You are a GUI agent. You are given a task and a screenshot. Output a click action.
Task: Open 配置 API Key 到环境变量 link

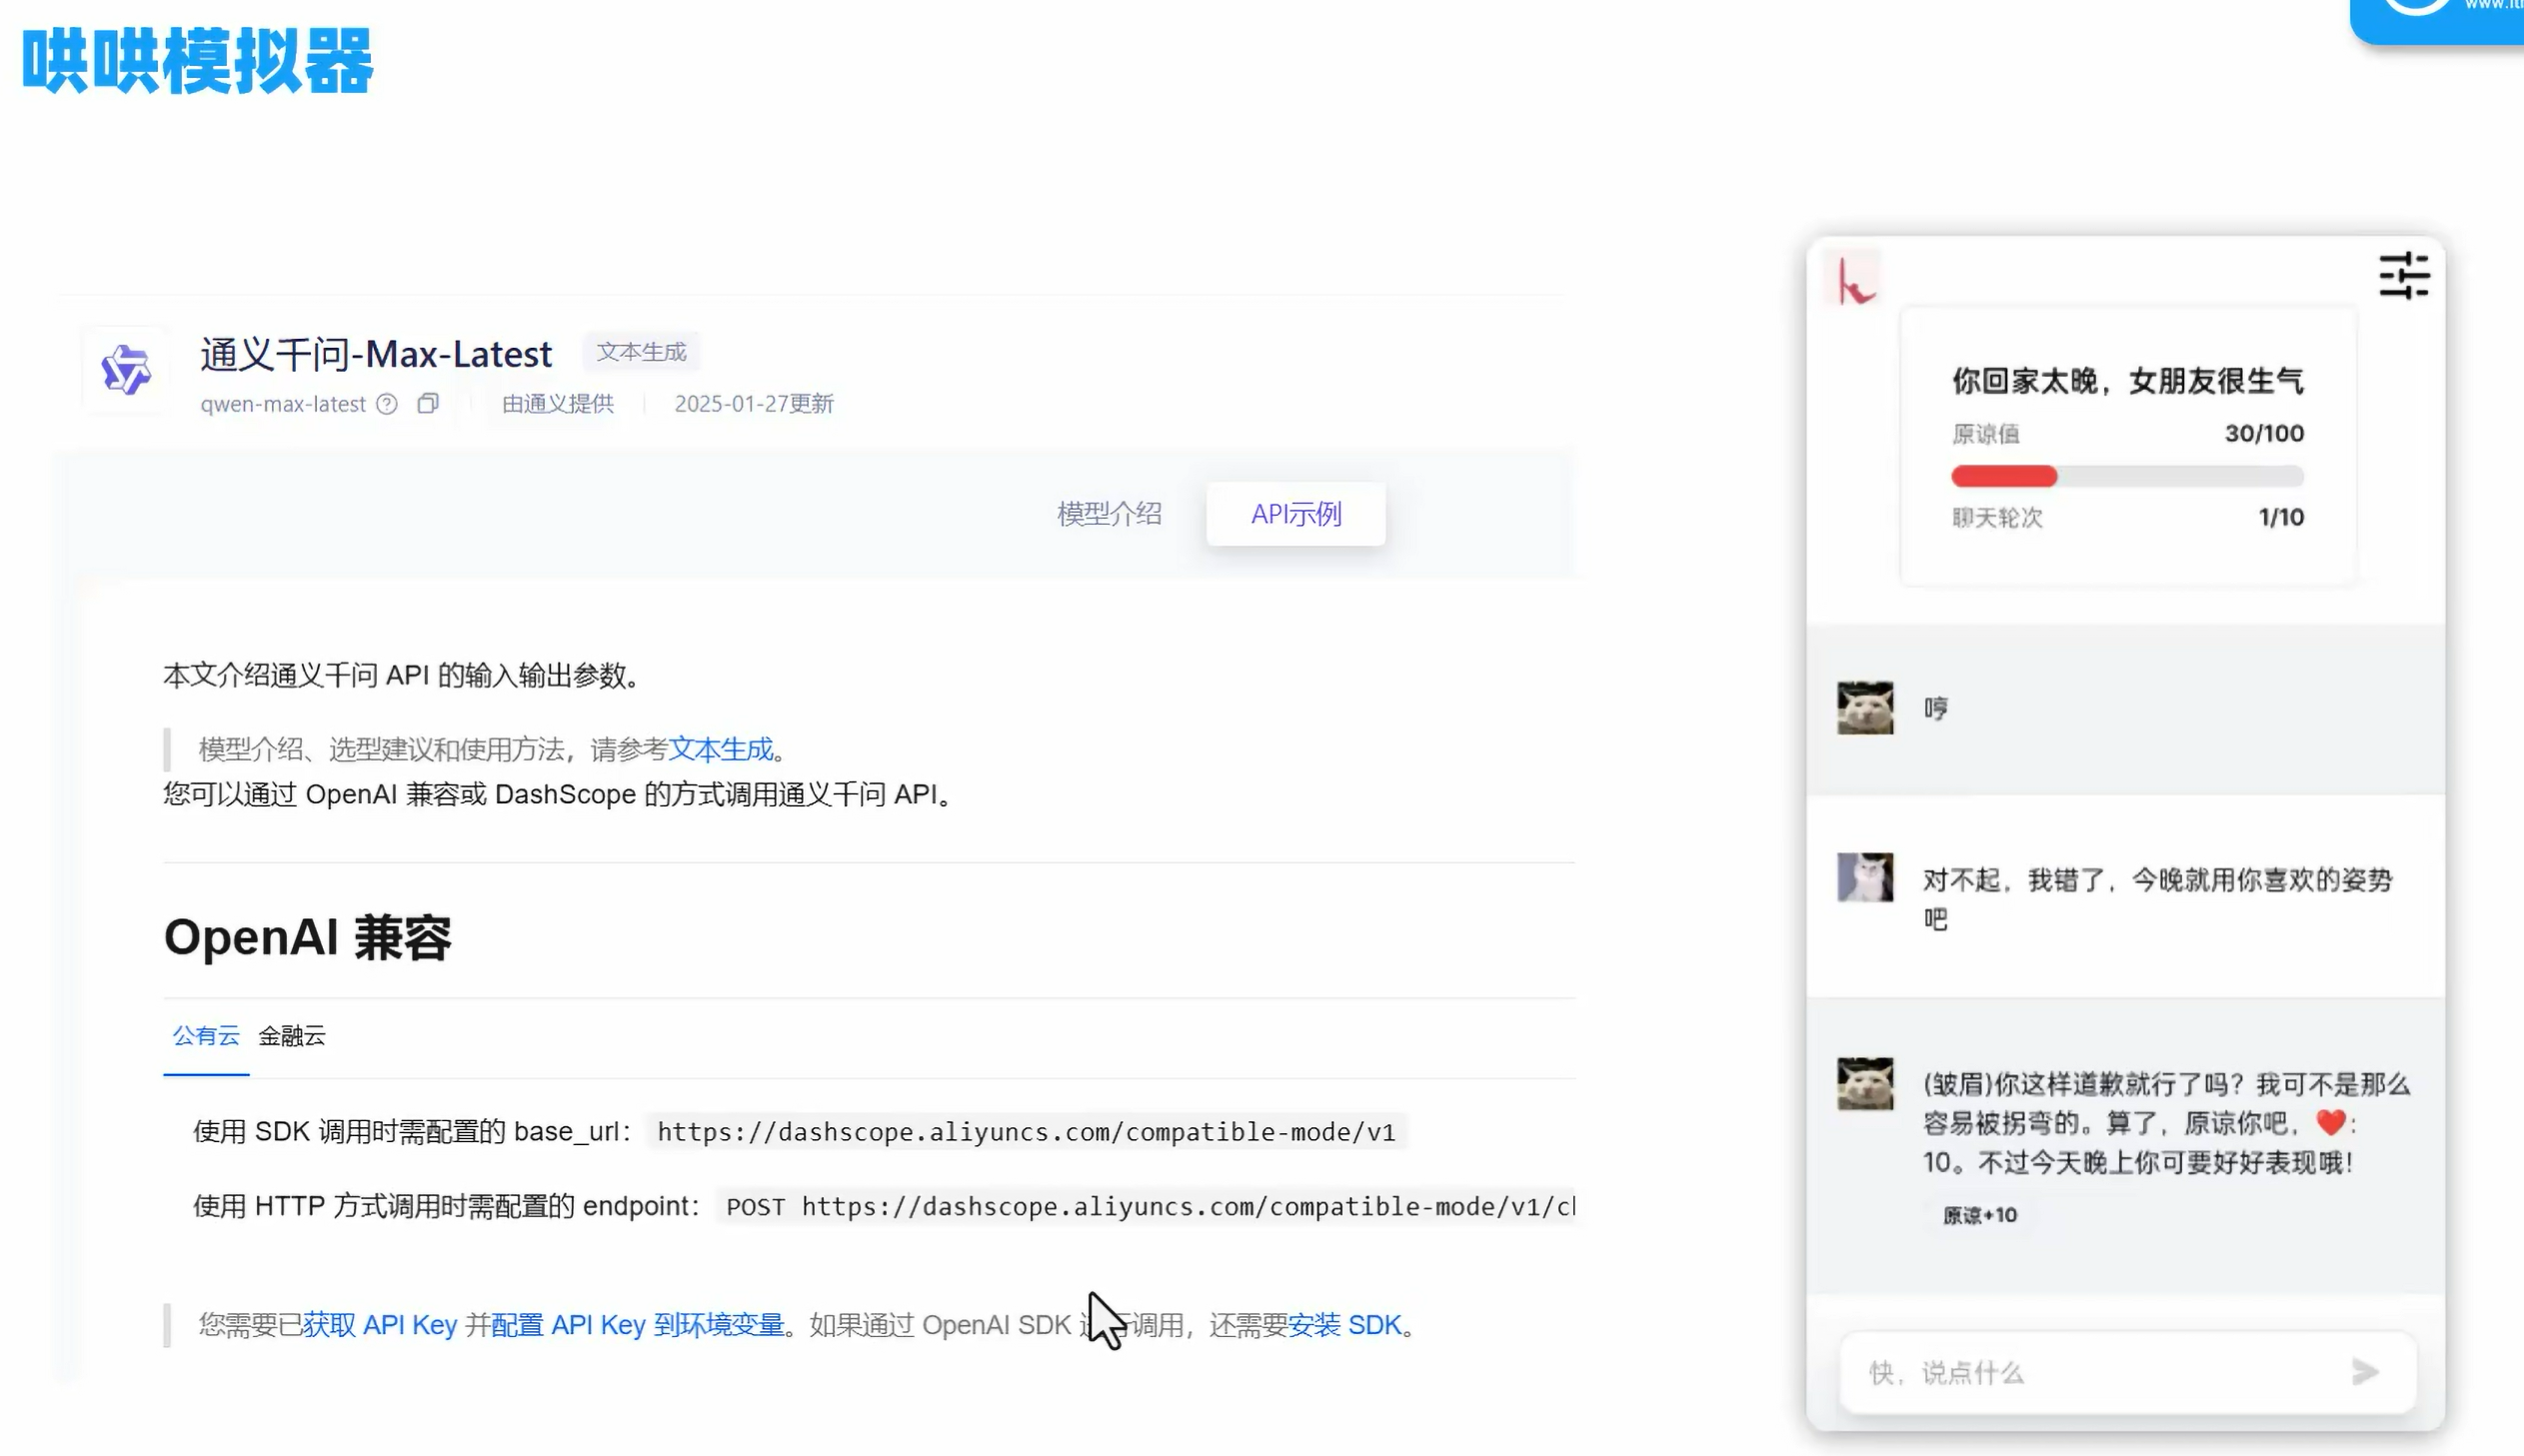click(x=637, y=1324)
